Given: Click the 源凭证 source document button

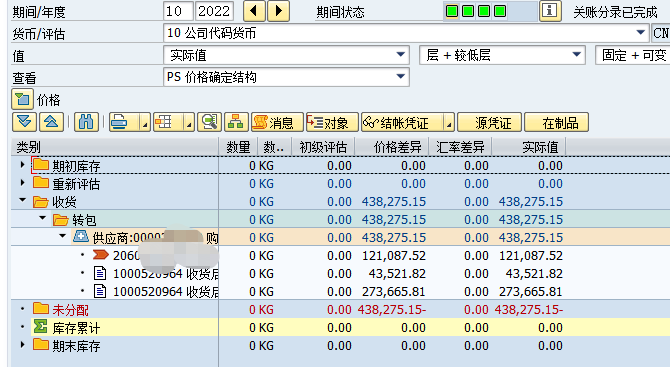Looking at the screenshot, I should pyautogui.click(x=490, y=123).
